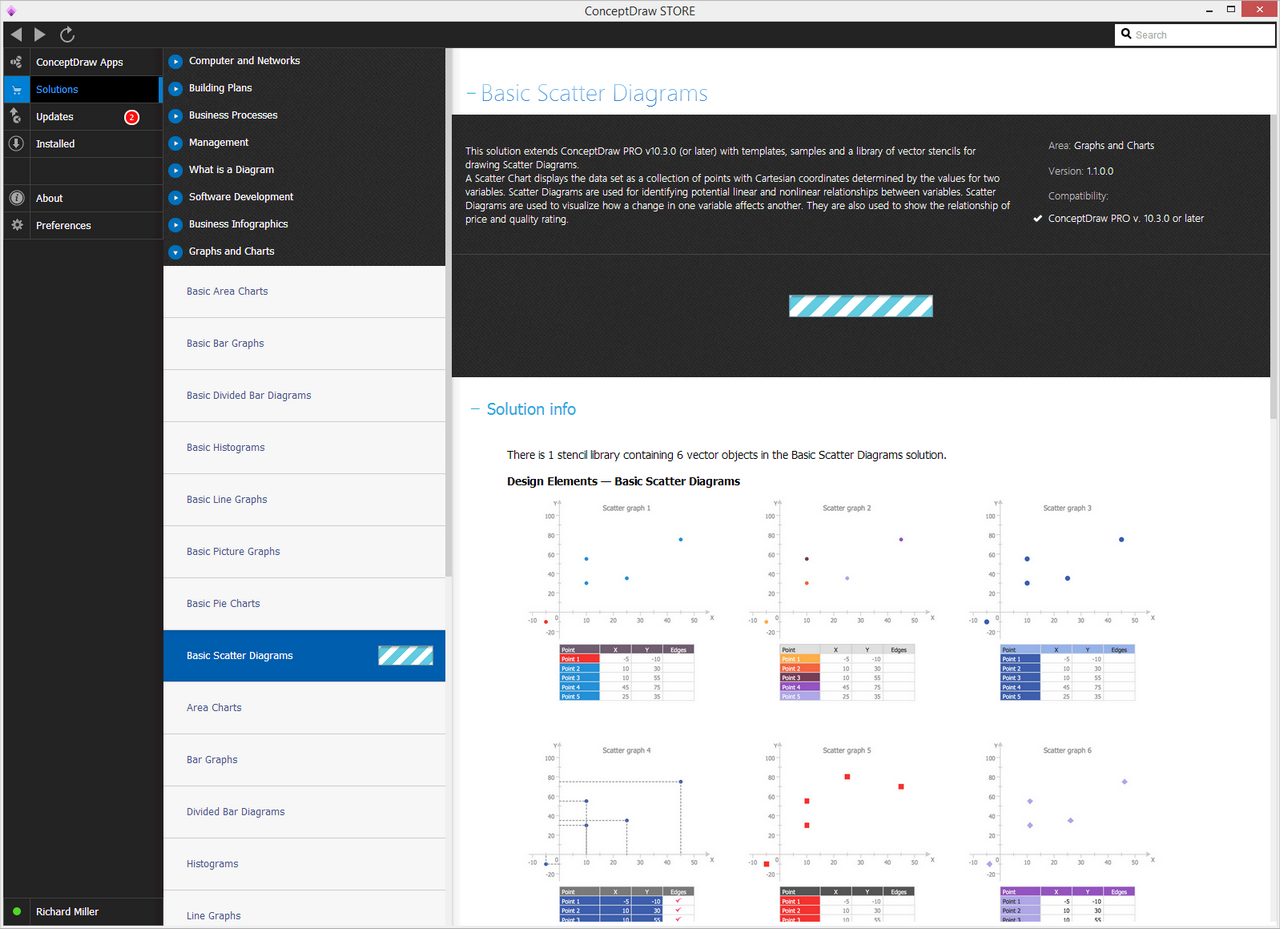This screenshot has width=1280, height=929.
Task: Go back with the left arrow
Action: point(16,35)
